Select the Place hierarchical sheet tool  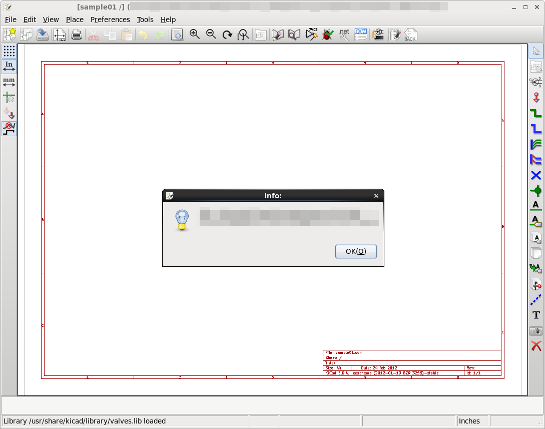[x=536, y=253]
